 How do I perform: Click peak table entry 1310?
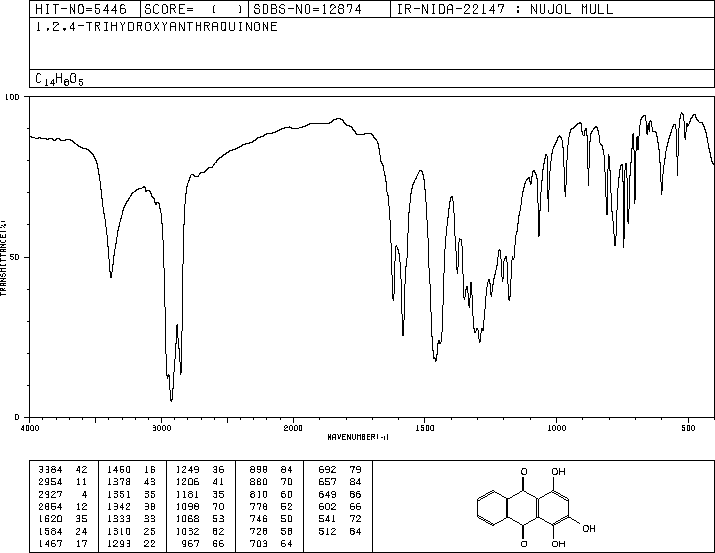point(119,532)
